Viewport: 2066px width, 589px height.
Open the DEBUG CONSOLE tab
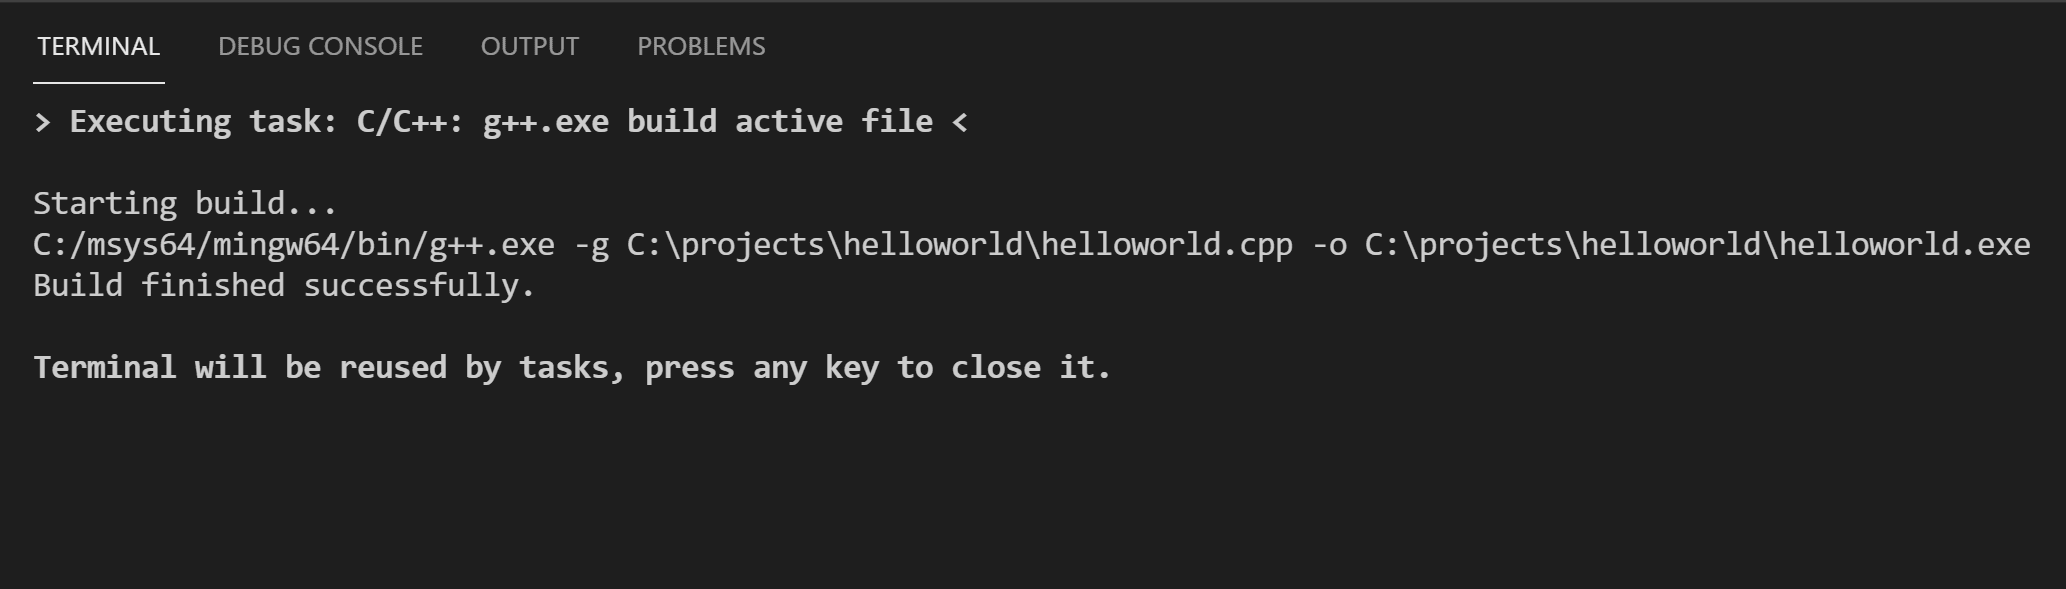click(320, 46)
